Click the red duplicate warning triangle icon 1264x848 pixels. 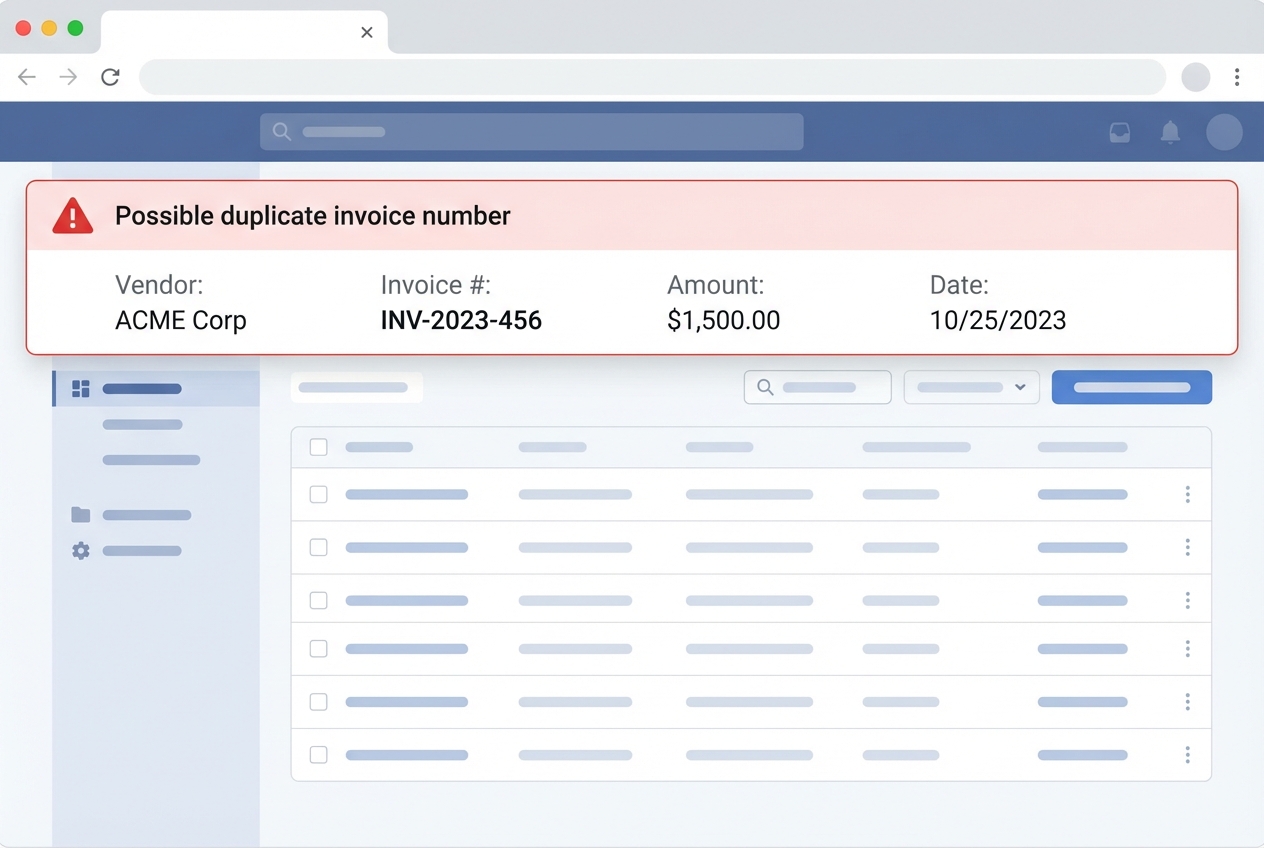tap(72, 215)
